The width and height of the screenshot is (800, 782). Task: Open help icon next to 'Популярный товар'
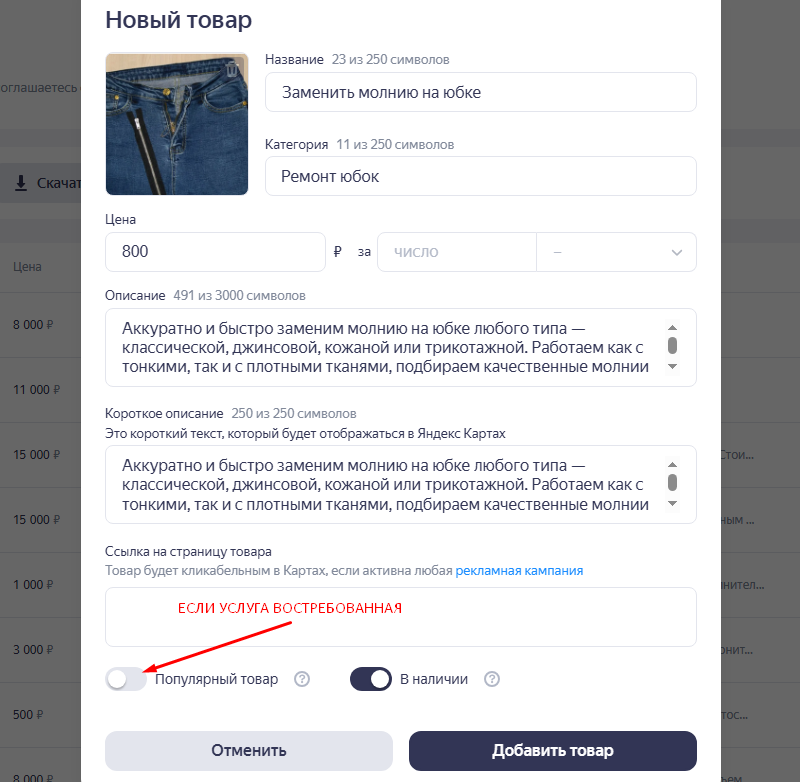click(302, 679)
